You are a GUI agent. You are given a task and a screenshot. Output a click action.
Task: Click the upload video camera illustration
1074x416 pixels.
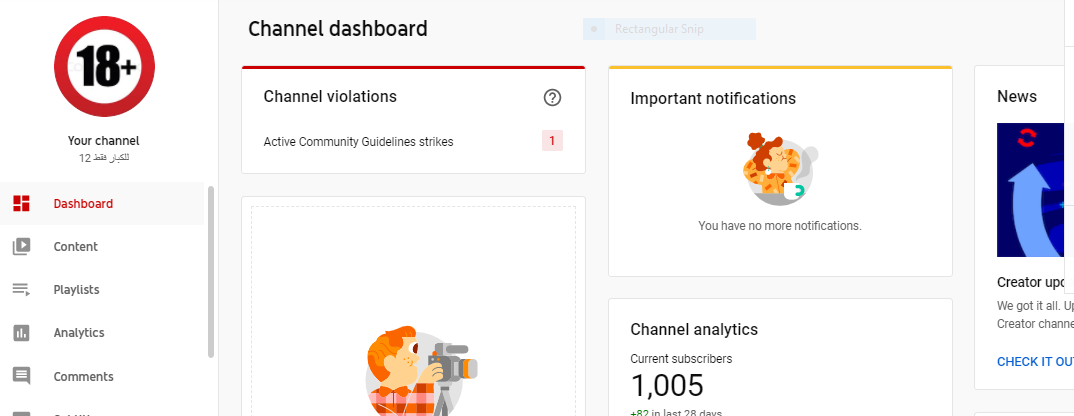421,371
